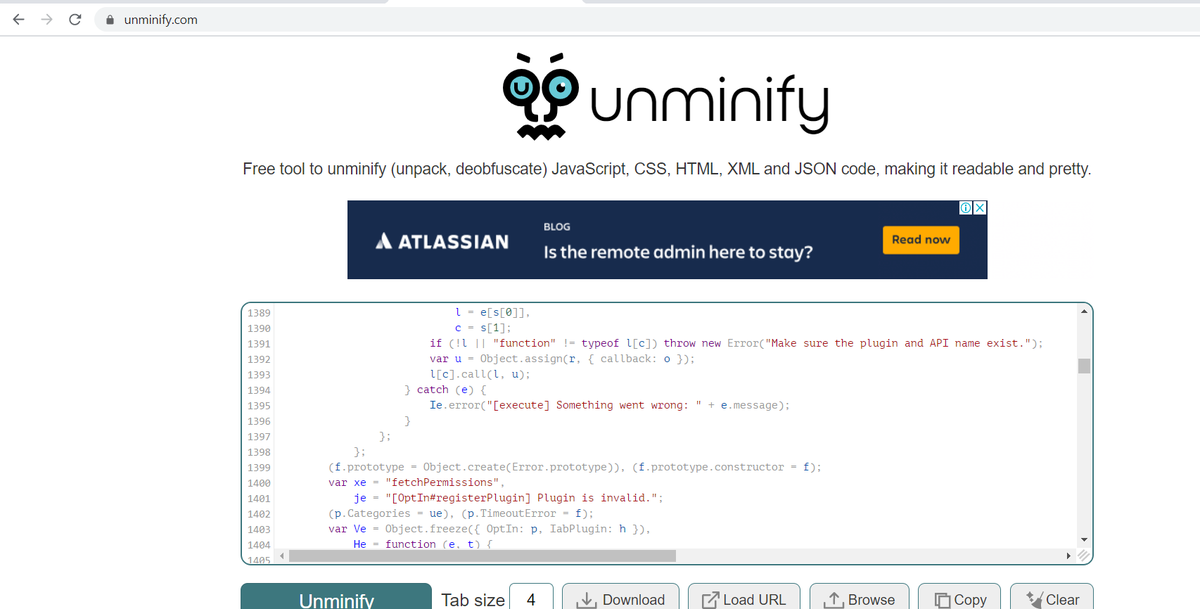Viewport: 1200px width, 609px height.
Task: Reload the unminify.com page
Action: pos(75,19)
